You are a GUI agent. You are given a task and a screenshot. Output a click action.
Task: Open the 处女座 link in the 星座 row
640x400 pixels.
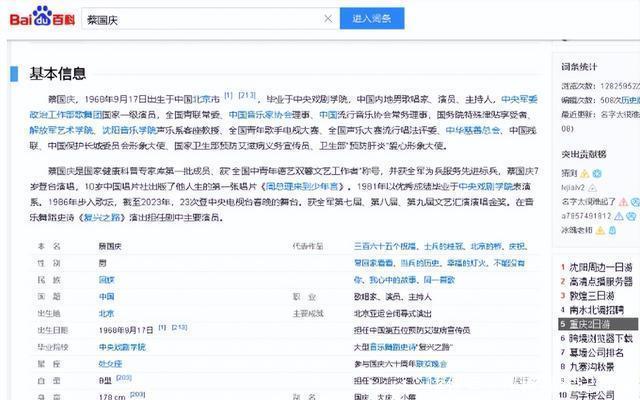110,364
